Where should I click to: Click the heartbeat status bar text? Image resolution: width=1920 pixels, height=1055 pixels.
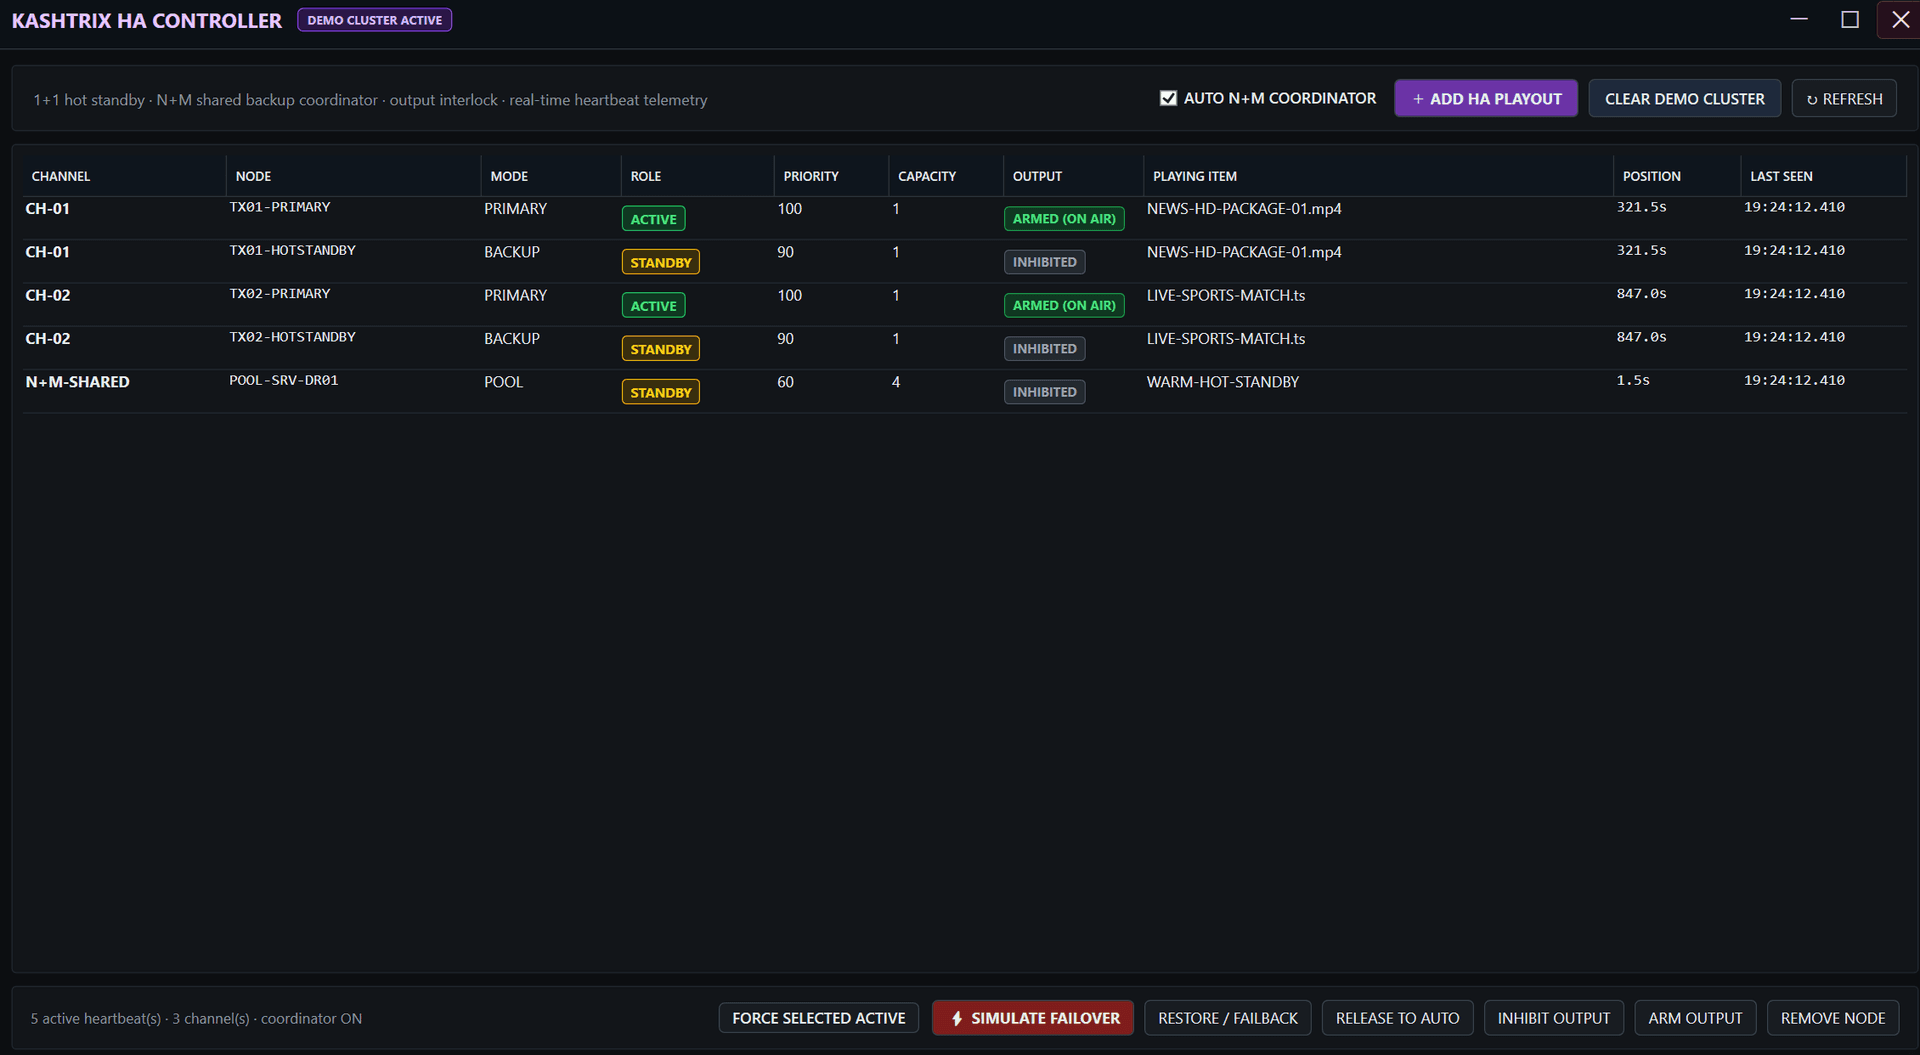196,1018
